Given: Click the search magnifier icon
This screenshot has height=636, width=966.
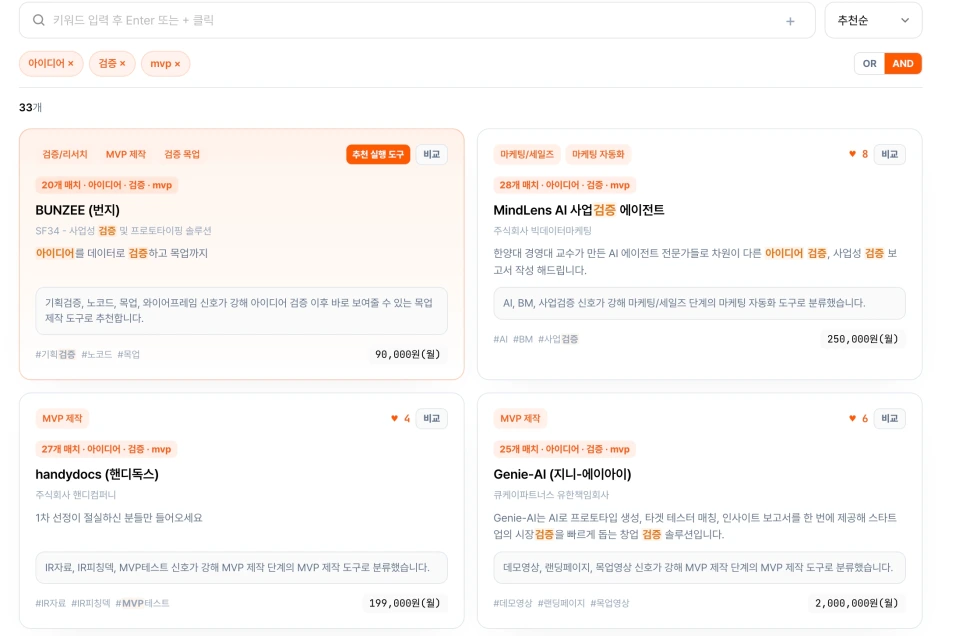Looking at the screenshot, I should click(38, 20).
